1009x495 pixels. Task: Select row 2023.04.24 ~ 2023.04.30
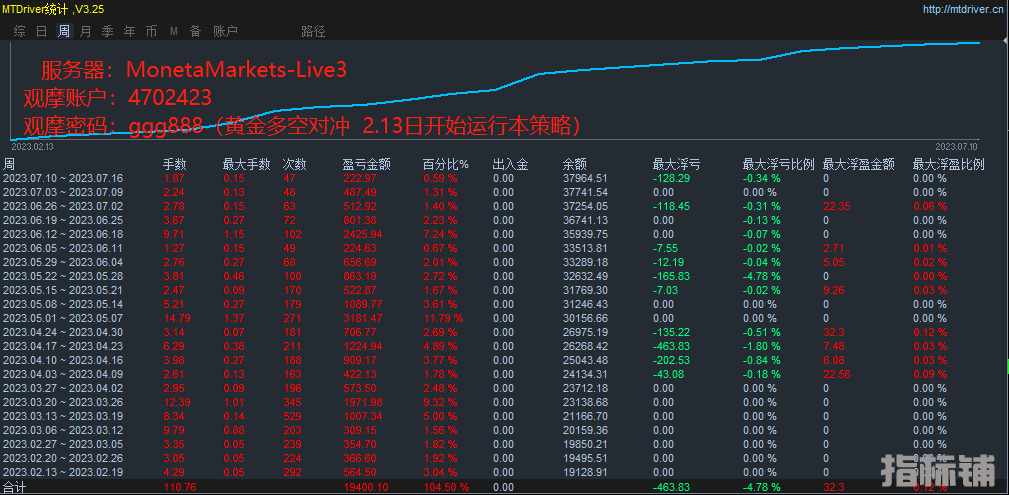tap(504, 332)
